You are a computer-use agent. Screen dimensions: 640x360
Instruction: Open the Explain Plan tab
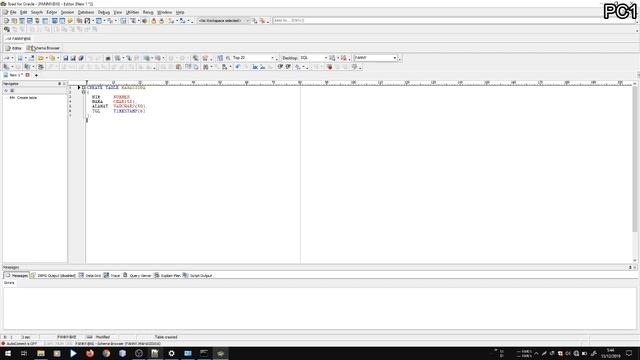point(167,276)
